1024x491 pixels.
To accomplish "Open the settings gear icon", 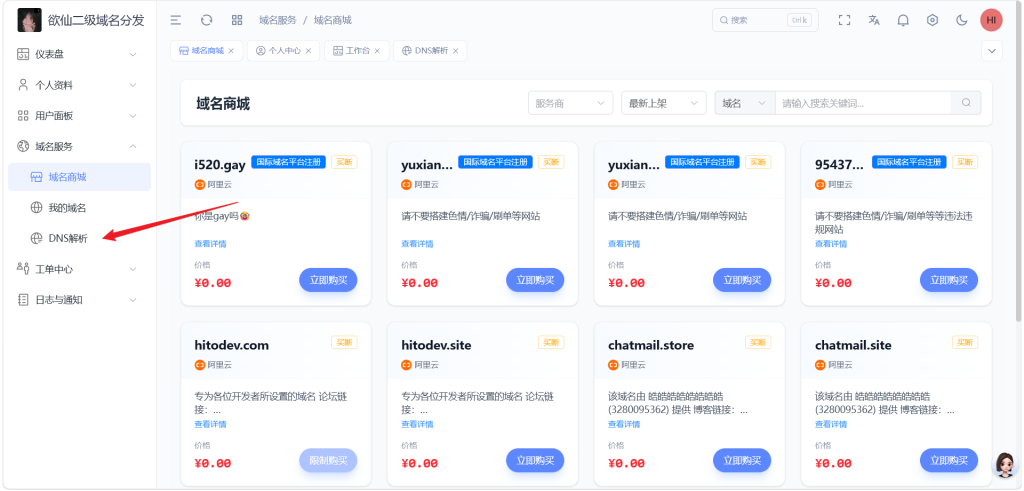I will [932, 20].
